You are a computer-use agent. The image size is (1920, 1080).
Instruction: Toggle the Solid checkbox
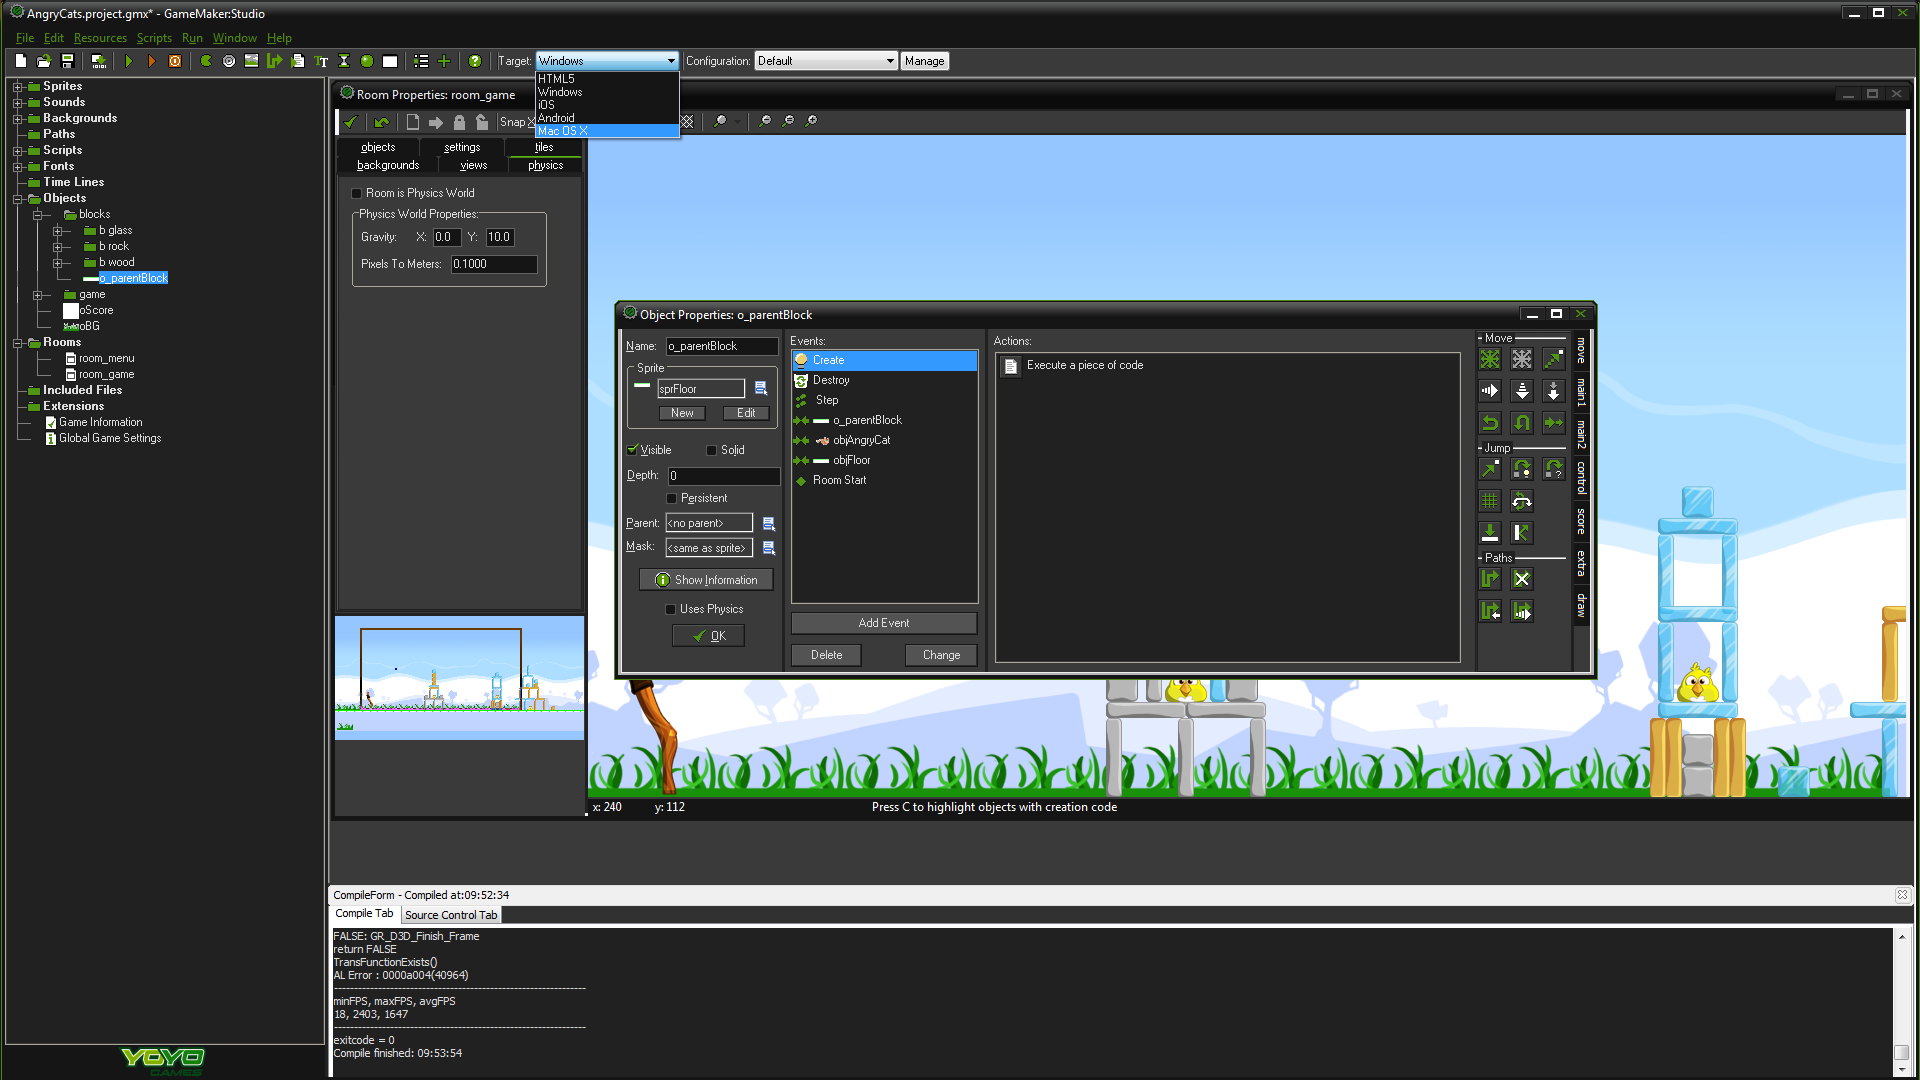711,450
